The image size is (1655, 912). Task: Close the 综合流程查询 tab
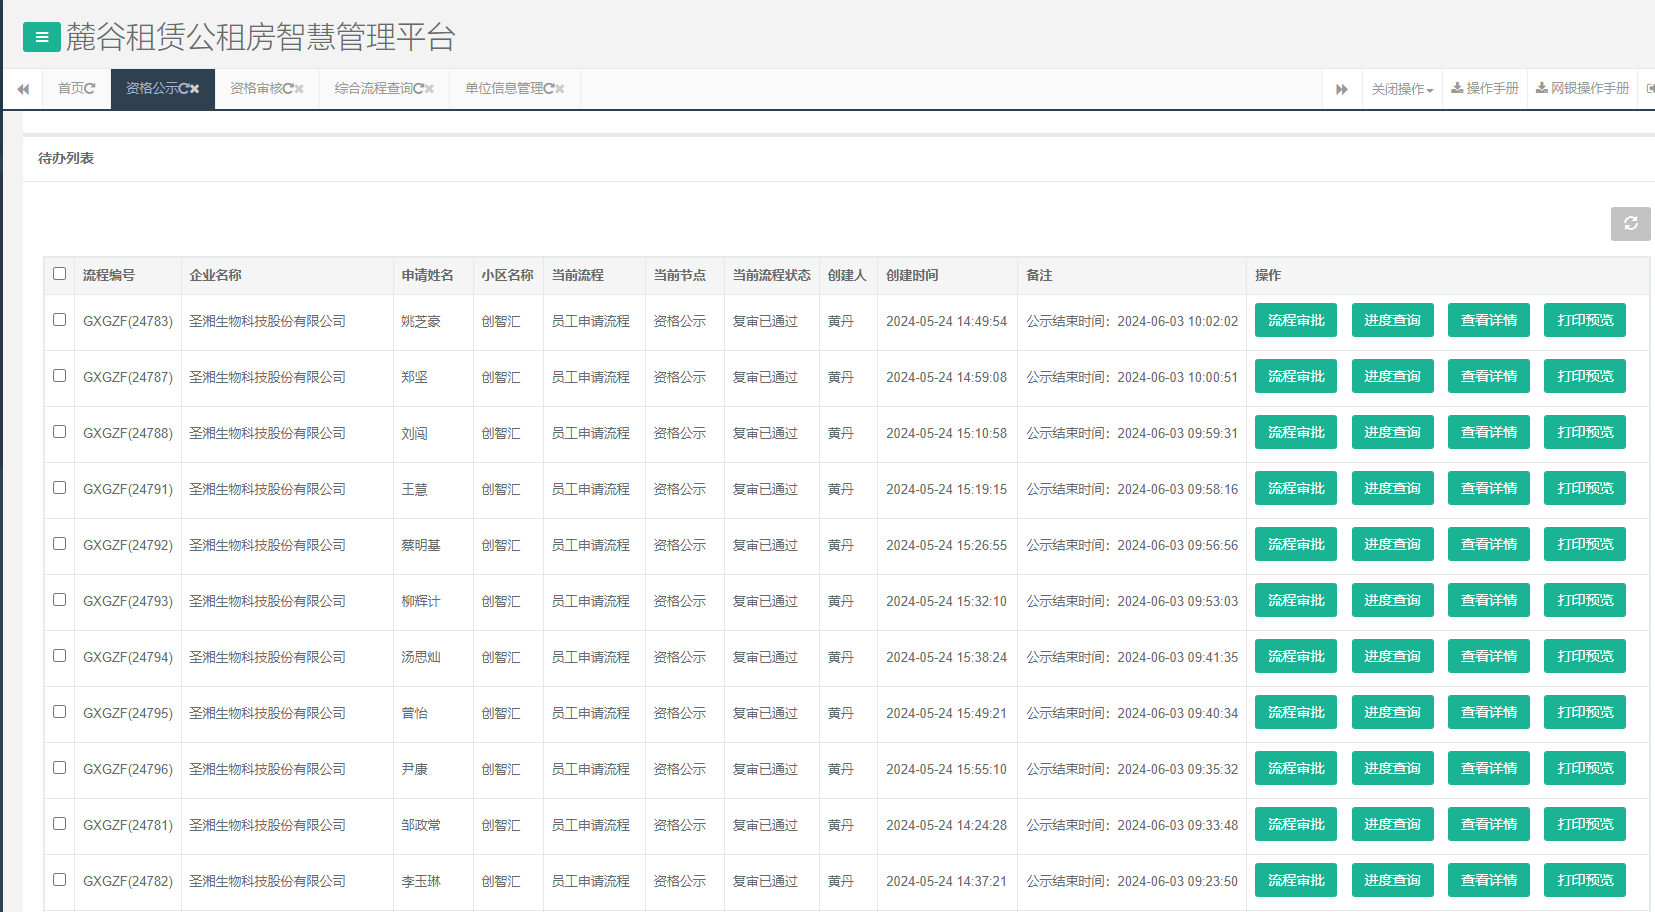(x=428, y=88)
